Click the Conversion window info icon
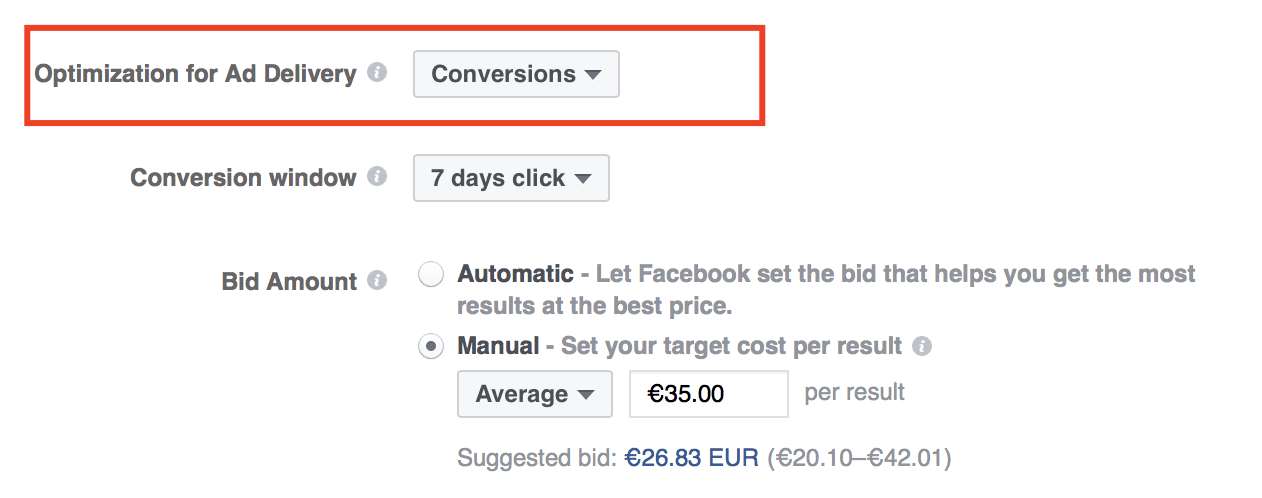 click(376, 177)
